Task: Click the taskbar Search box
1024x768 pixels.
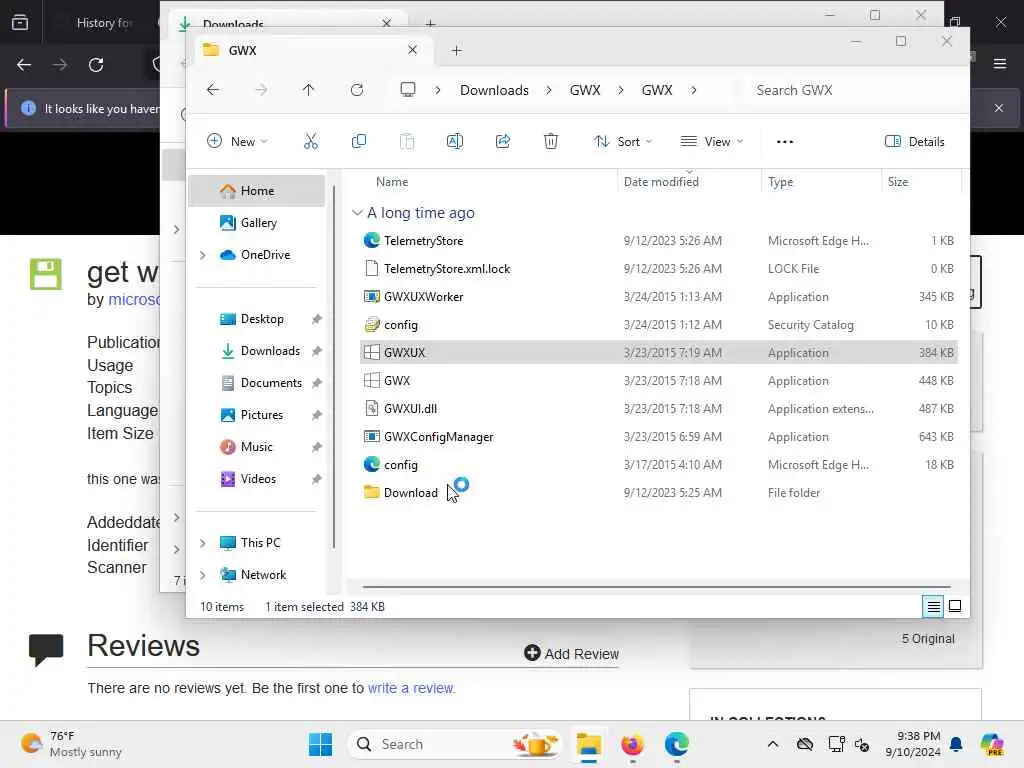Action: (x=456, y=744)
